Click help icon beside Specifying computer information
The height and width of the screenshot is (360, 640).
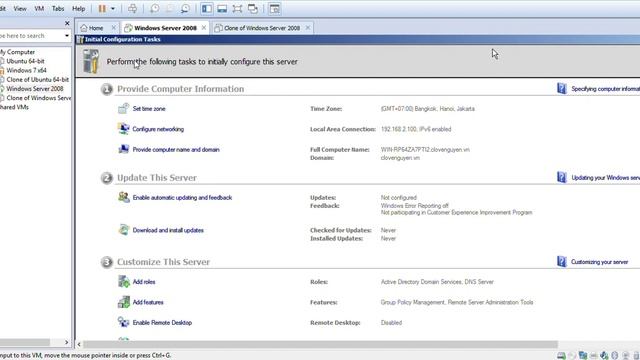(562, 88)
